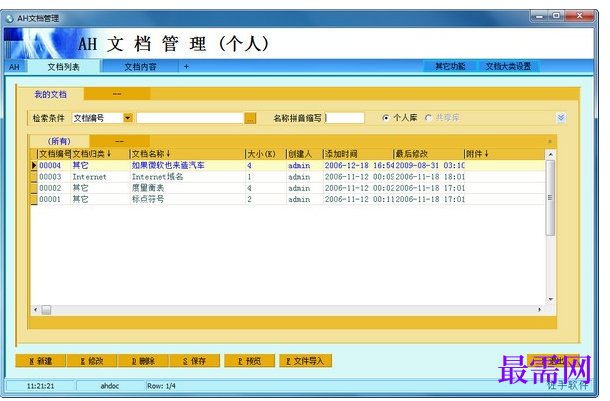Click the 最后修改 column header
Screen dimensions: 610x401
[429, 154]
